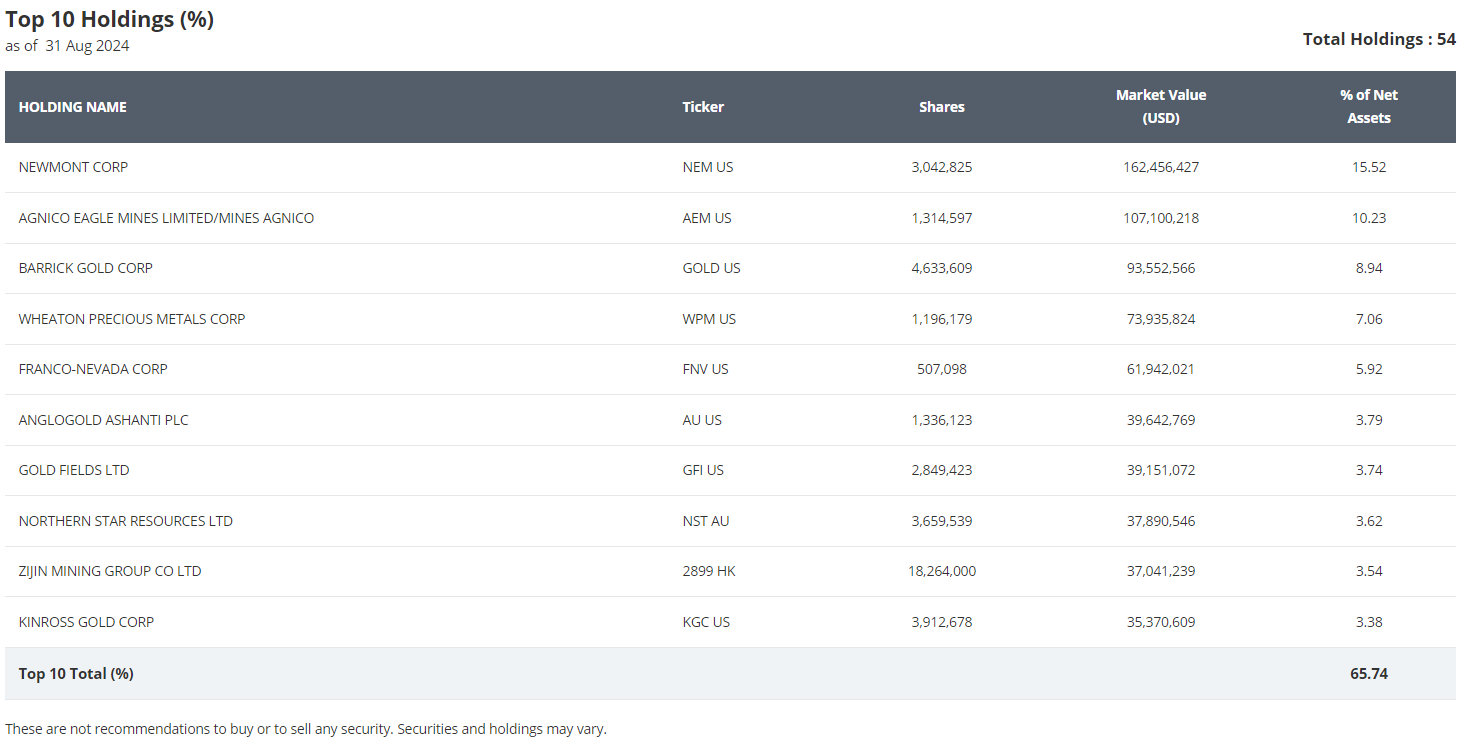Click net assets percentage 7.06

(1369, 319)
